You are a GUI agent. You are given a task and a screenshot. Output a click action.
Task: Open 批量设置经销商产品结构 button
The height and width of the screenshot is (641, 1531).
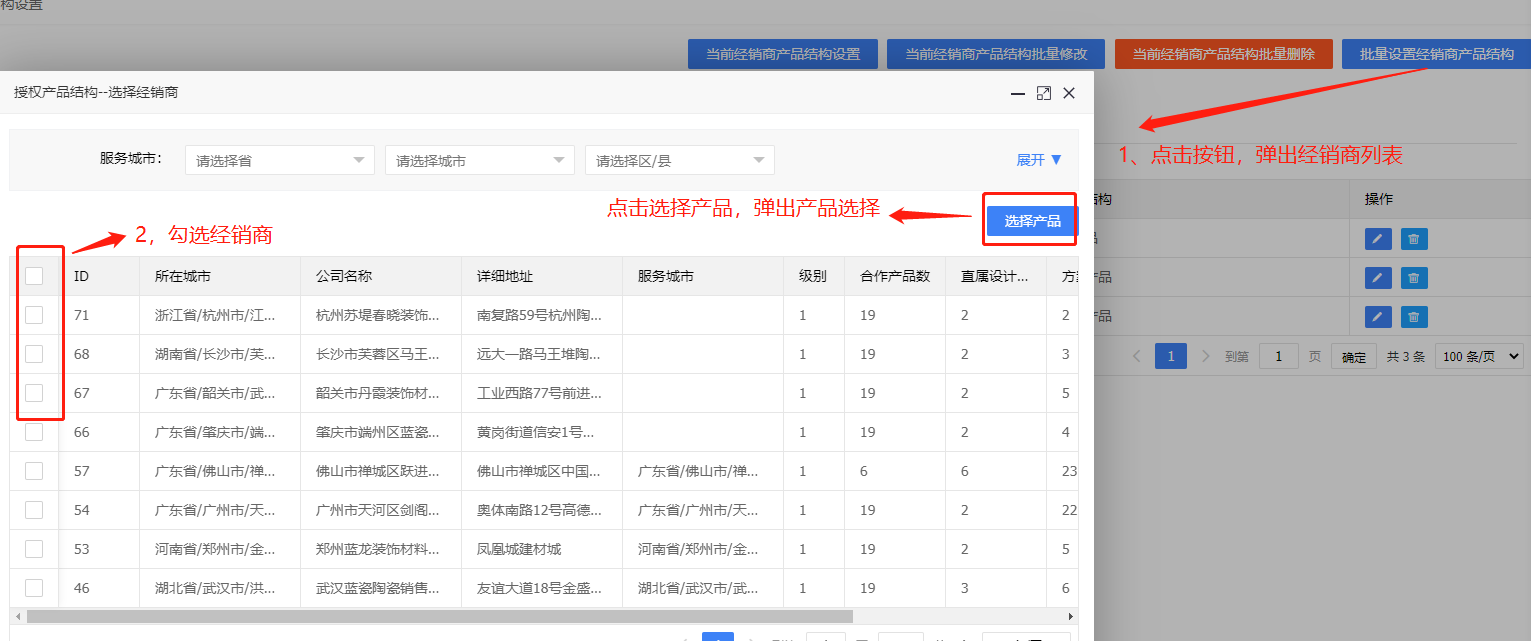pyautogui.click(x=1436, y=54)
